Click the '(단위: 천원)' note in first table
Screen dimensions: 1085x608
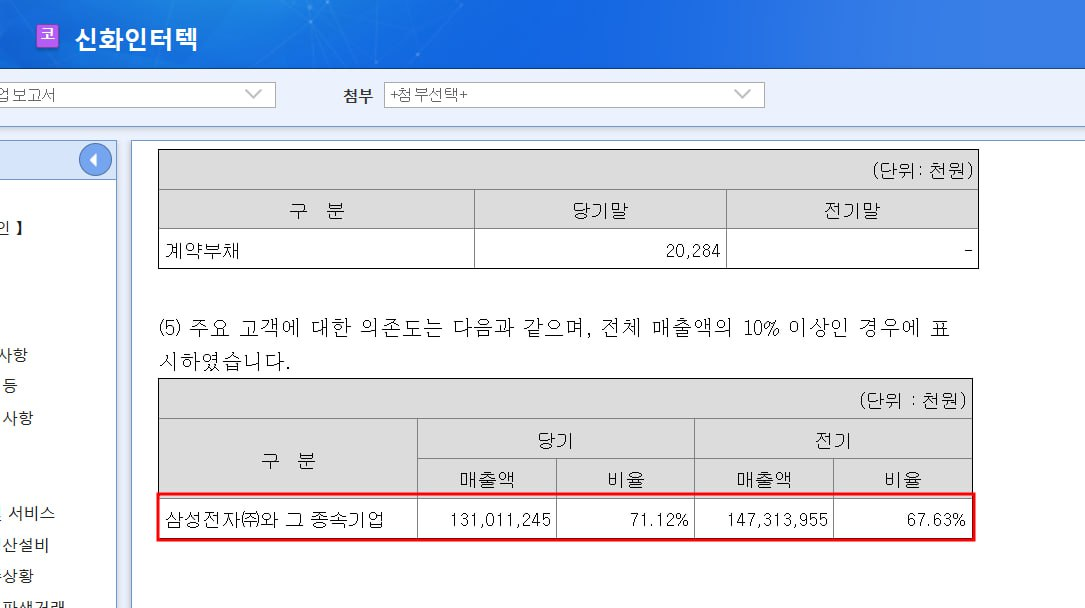pos(922,170)
